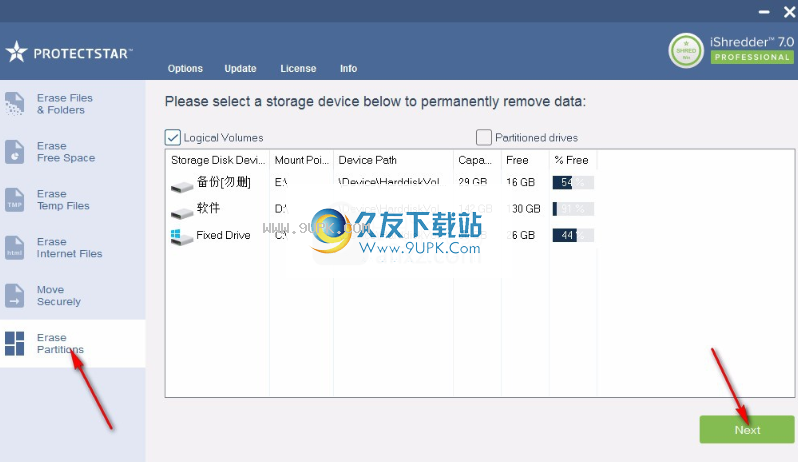
Task: Click the PROFESSIONAL edition badge
Action: [x=752, y=57]
